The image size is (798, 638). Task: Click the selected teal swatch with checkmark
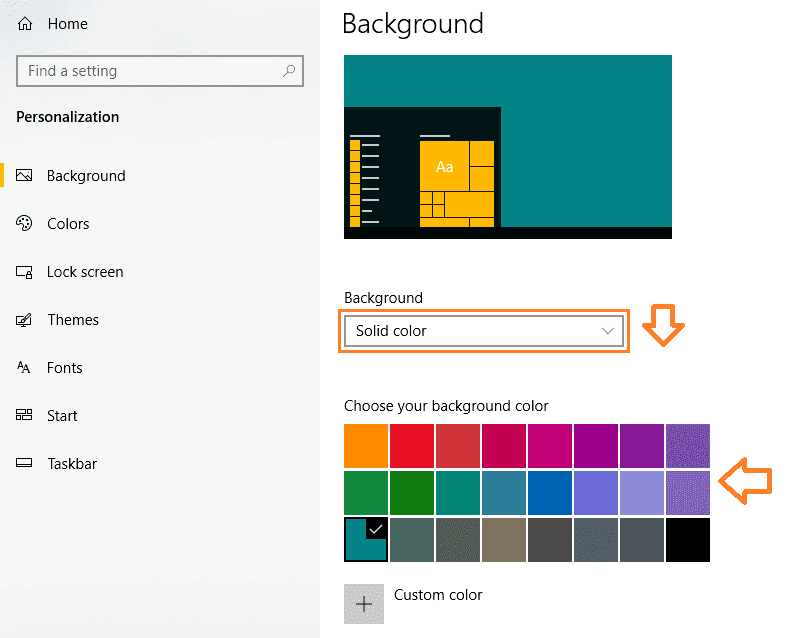366,540
